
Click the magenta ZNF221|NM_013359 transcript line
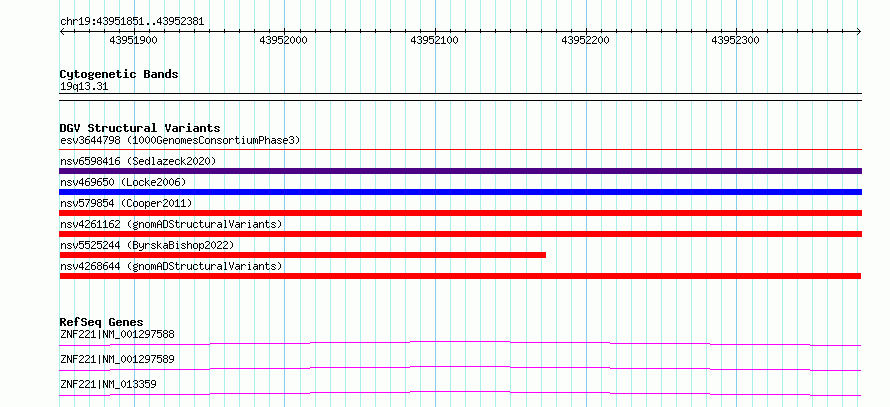coord(460,393)
